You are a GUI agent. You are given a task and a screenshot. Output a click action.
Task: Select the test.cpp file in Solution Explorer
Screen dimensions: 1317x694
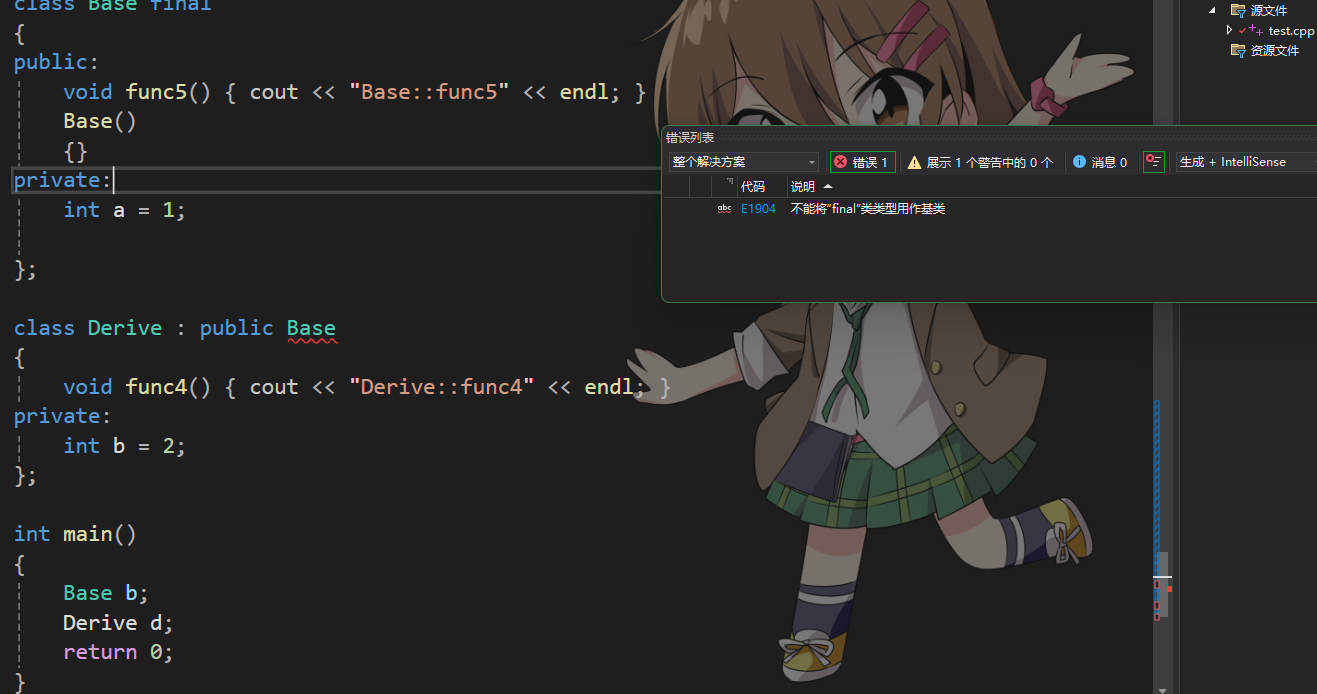tap(1291, 31)
